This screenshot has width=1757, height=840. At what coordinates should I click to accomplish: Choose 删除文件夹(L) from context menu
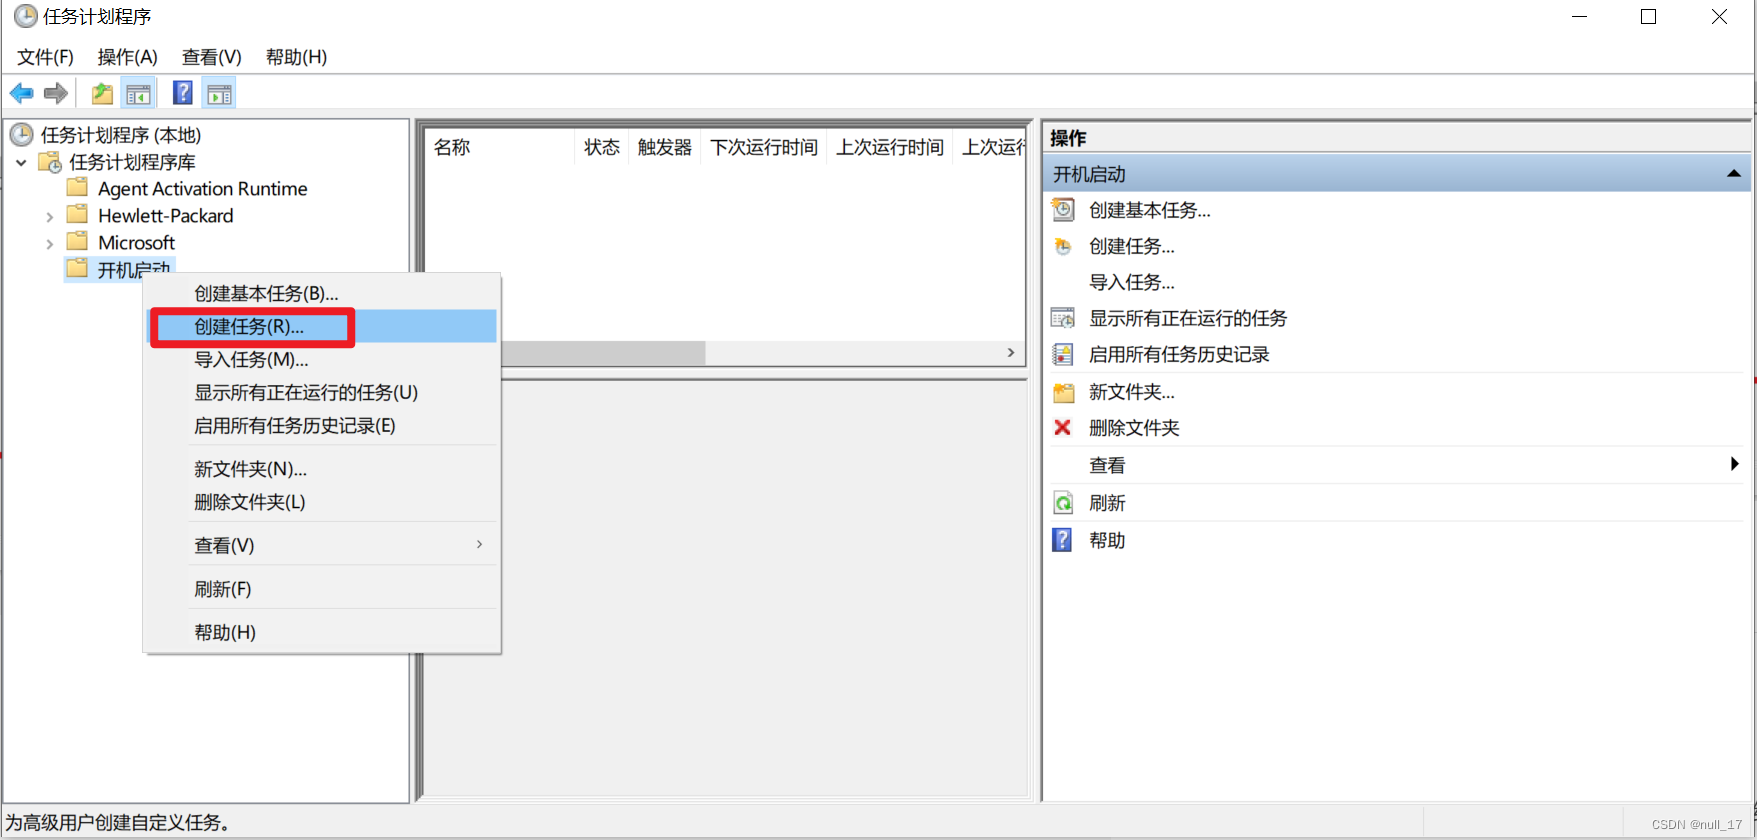322,502
